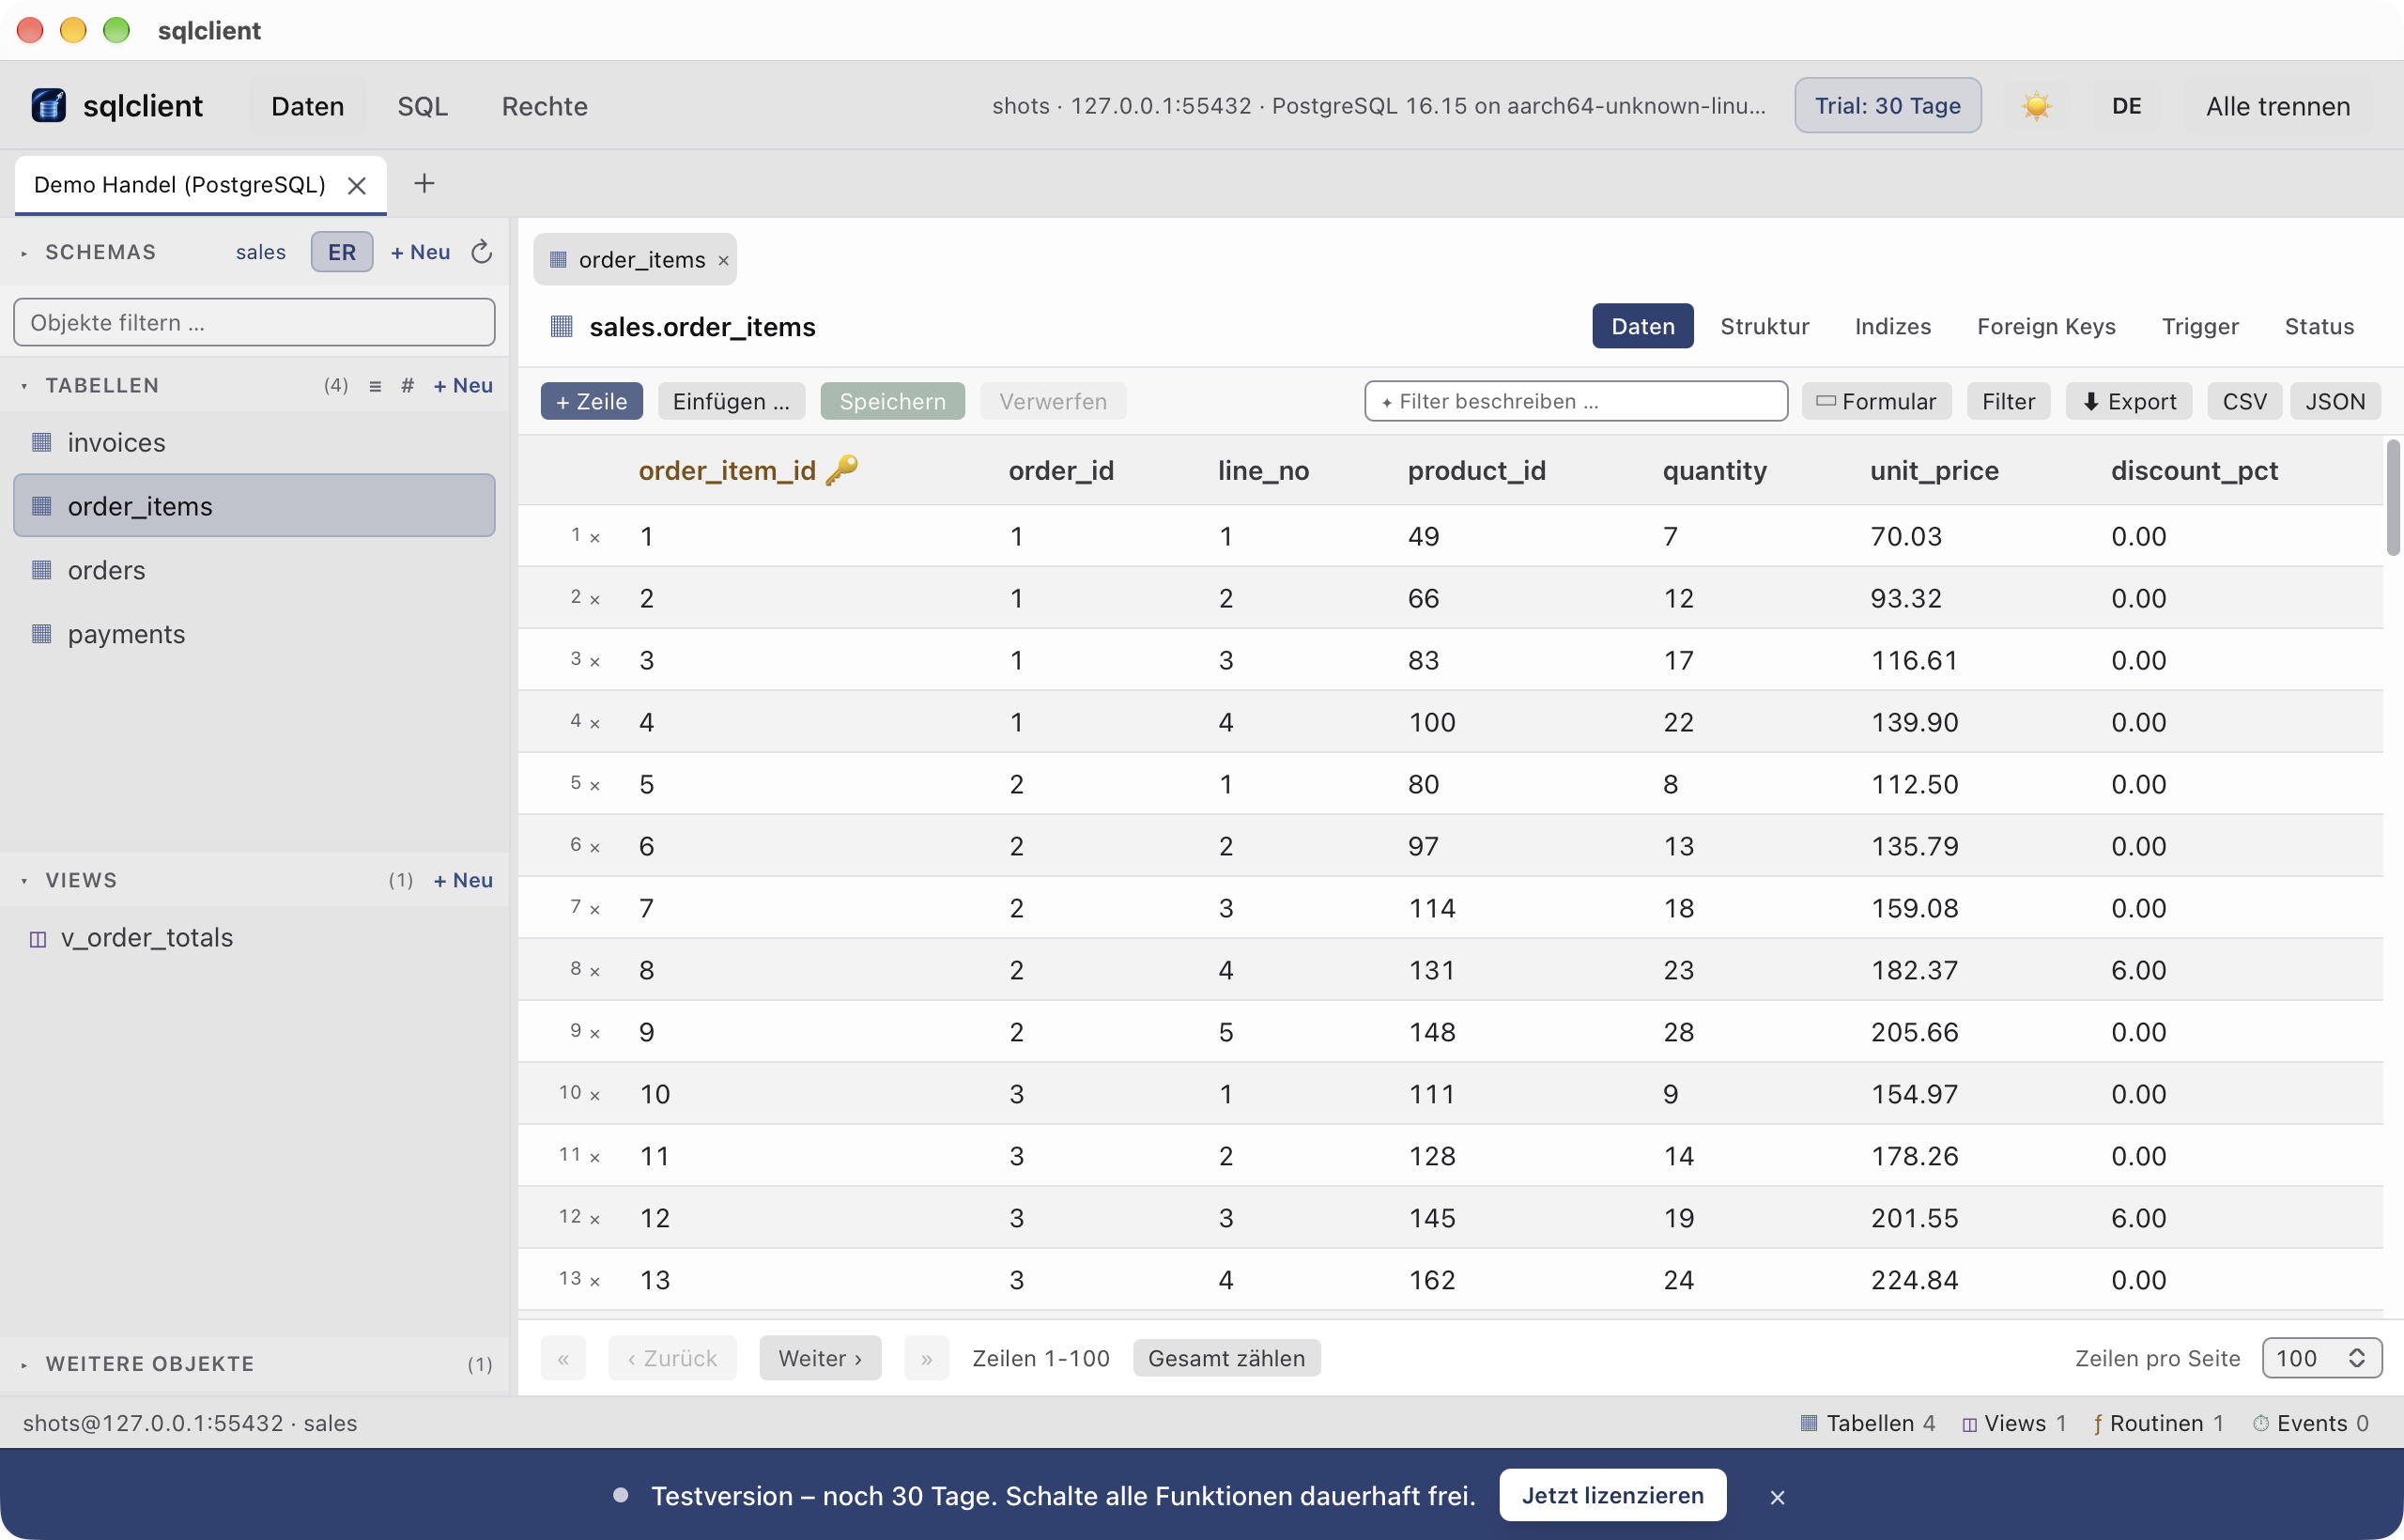Open the invoices table
The height and width of the screenshot is (1540, 2404).
pyautogui.click(x=254, y=442)
